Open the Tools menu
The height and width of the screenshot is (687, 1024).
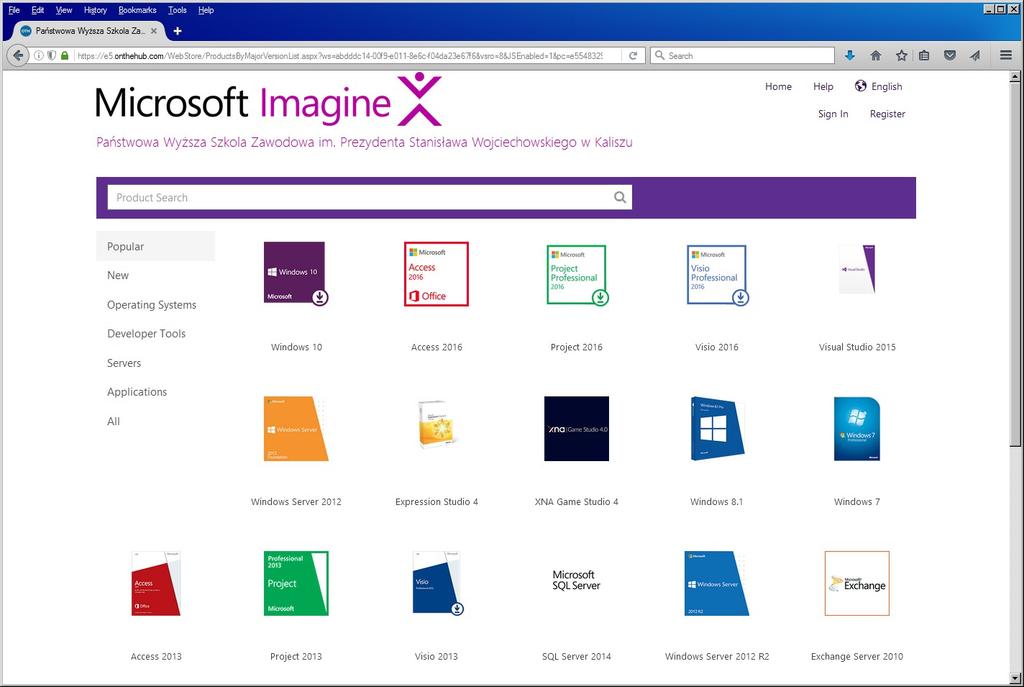pos(177,10)
